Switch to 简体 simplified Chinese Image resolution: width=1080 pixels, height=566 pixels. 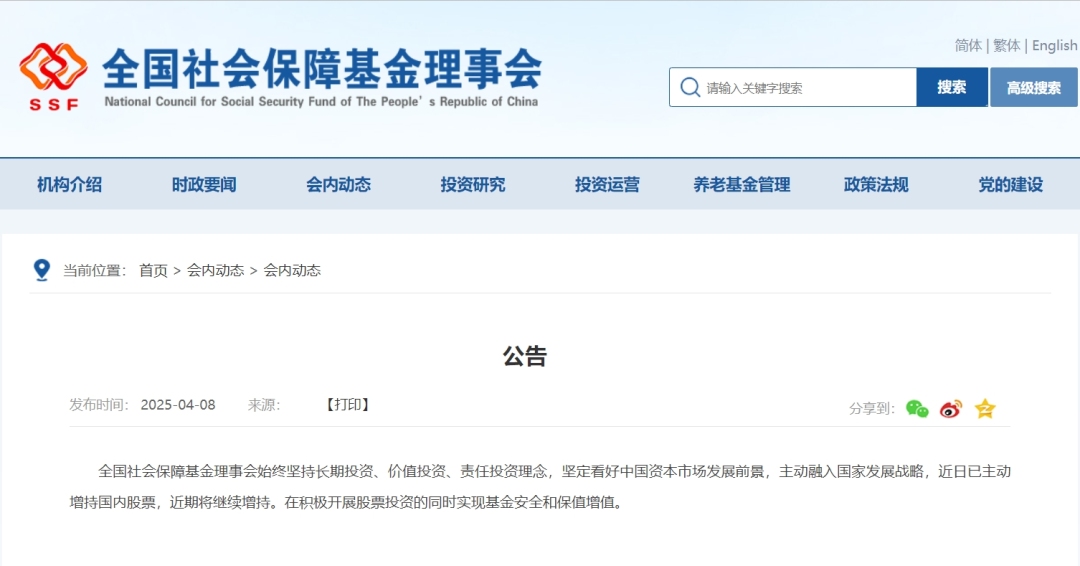pyautogui.click(x=967, y=46)
